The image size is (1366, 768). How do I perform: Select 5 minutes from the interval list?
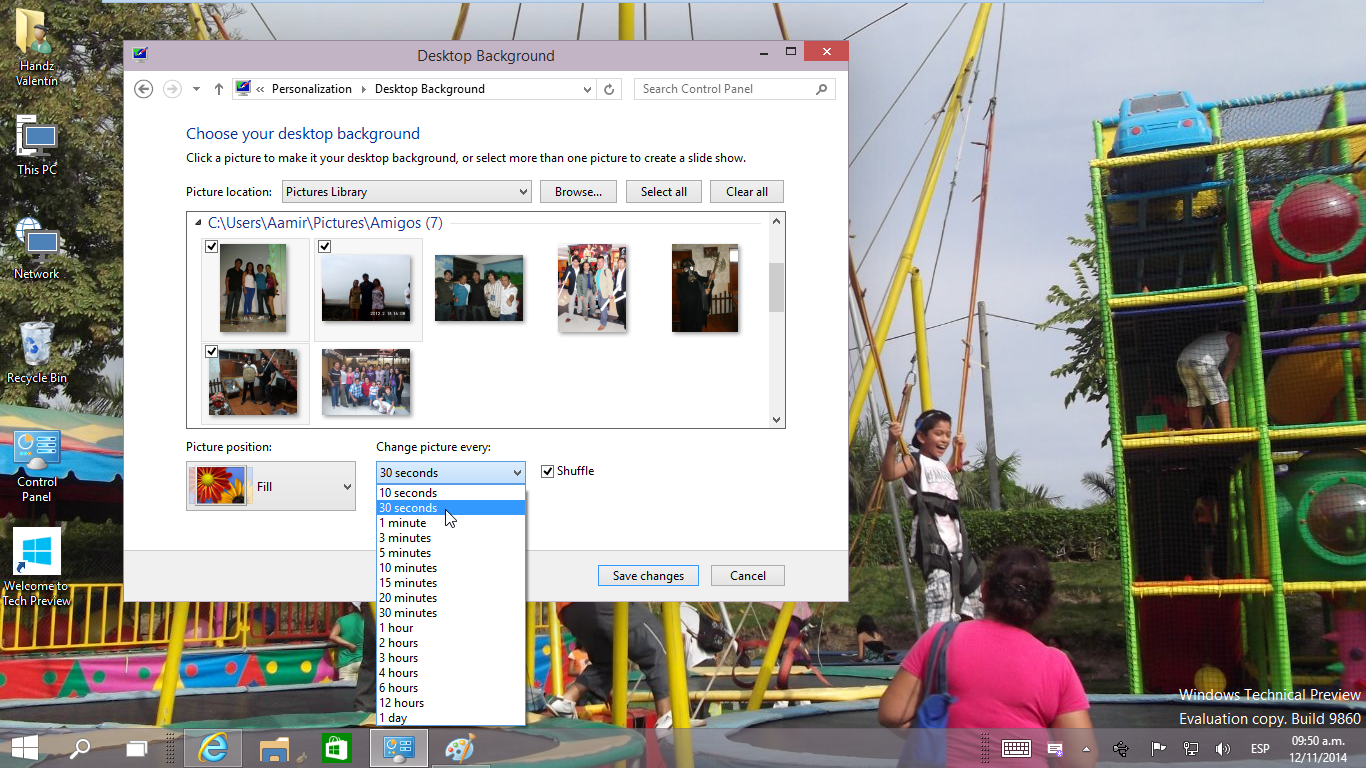click(x=405, y=553)
